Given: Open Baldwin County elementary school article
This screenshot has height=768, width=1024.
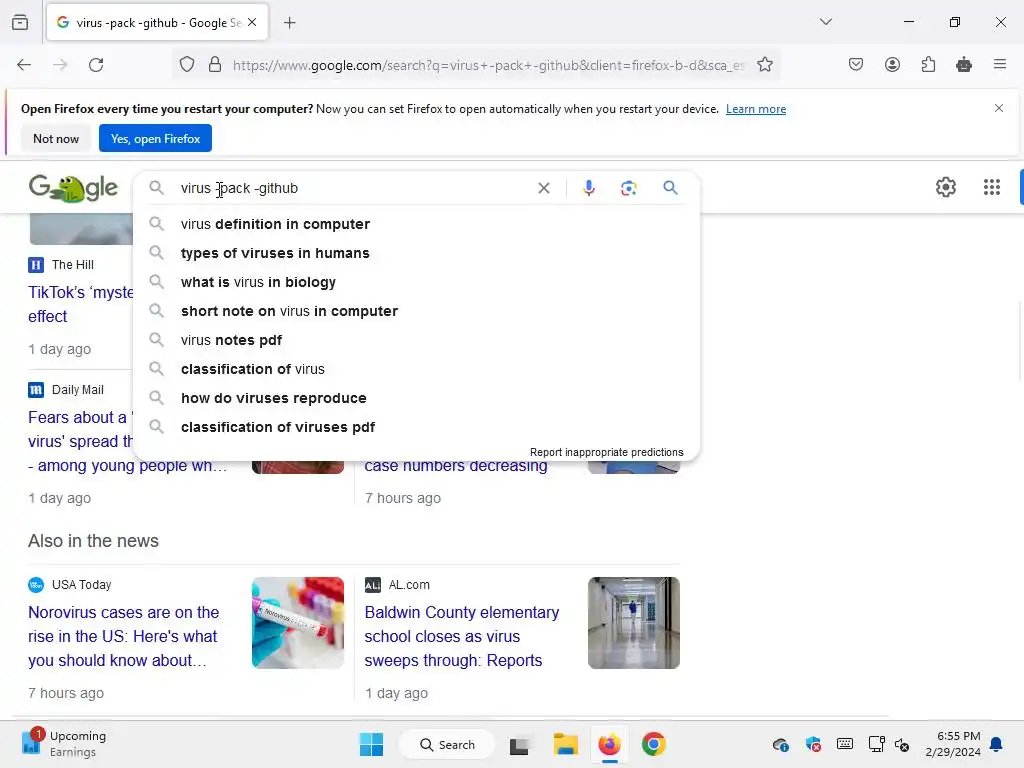Looking at the screenshot, I should pos(462,636).
